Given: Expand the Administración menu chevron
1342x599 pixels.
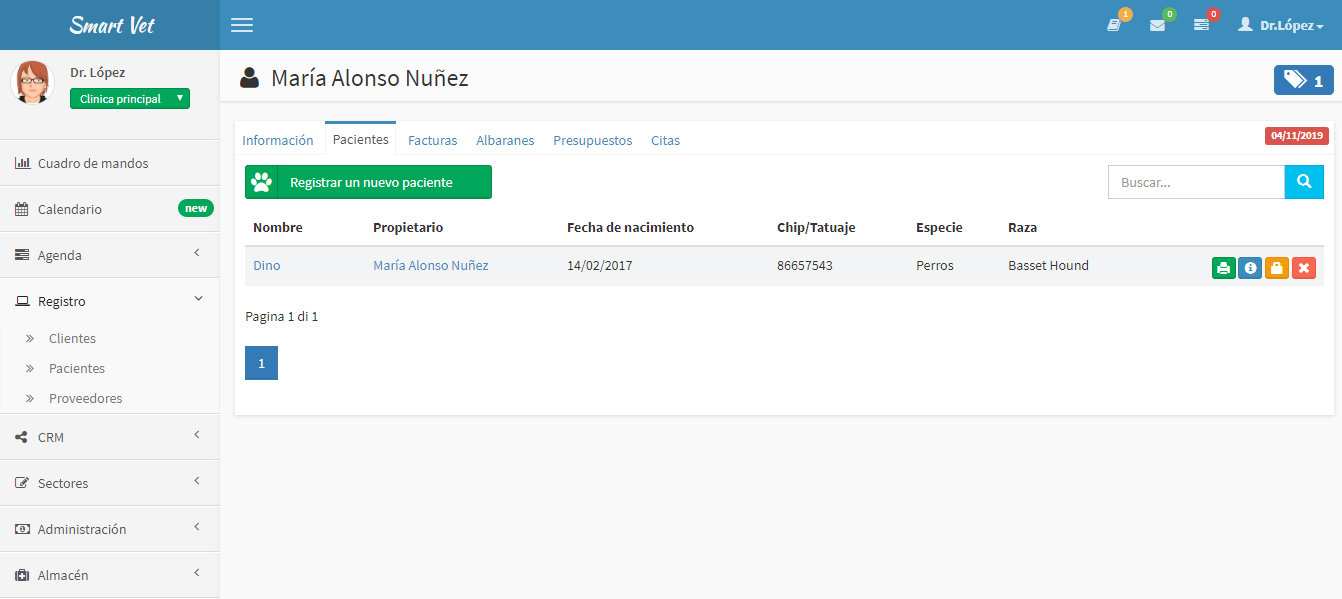Looking at the screenshot, I should [x=197, y=527].
